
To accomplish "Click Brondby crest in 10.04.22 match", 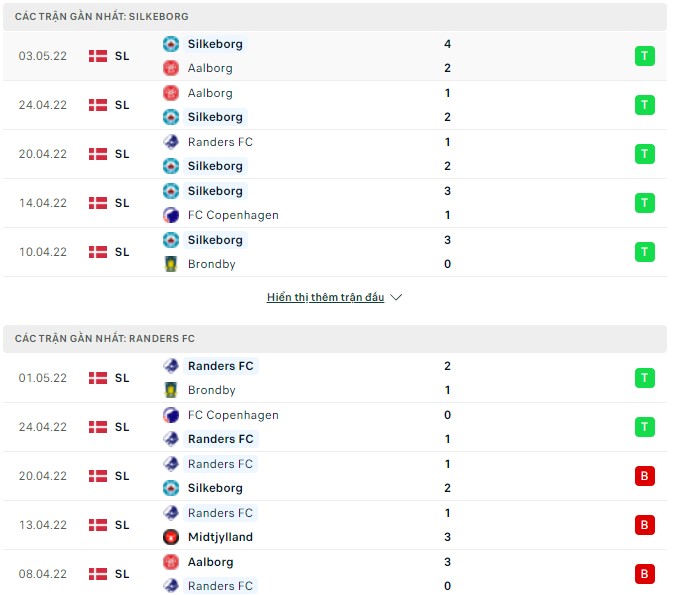I will tap(171, 264).
